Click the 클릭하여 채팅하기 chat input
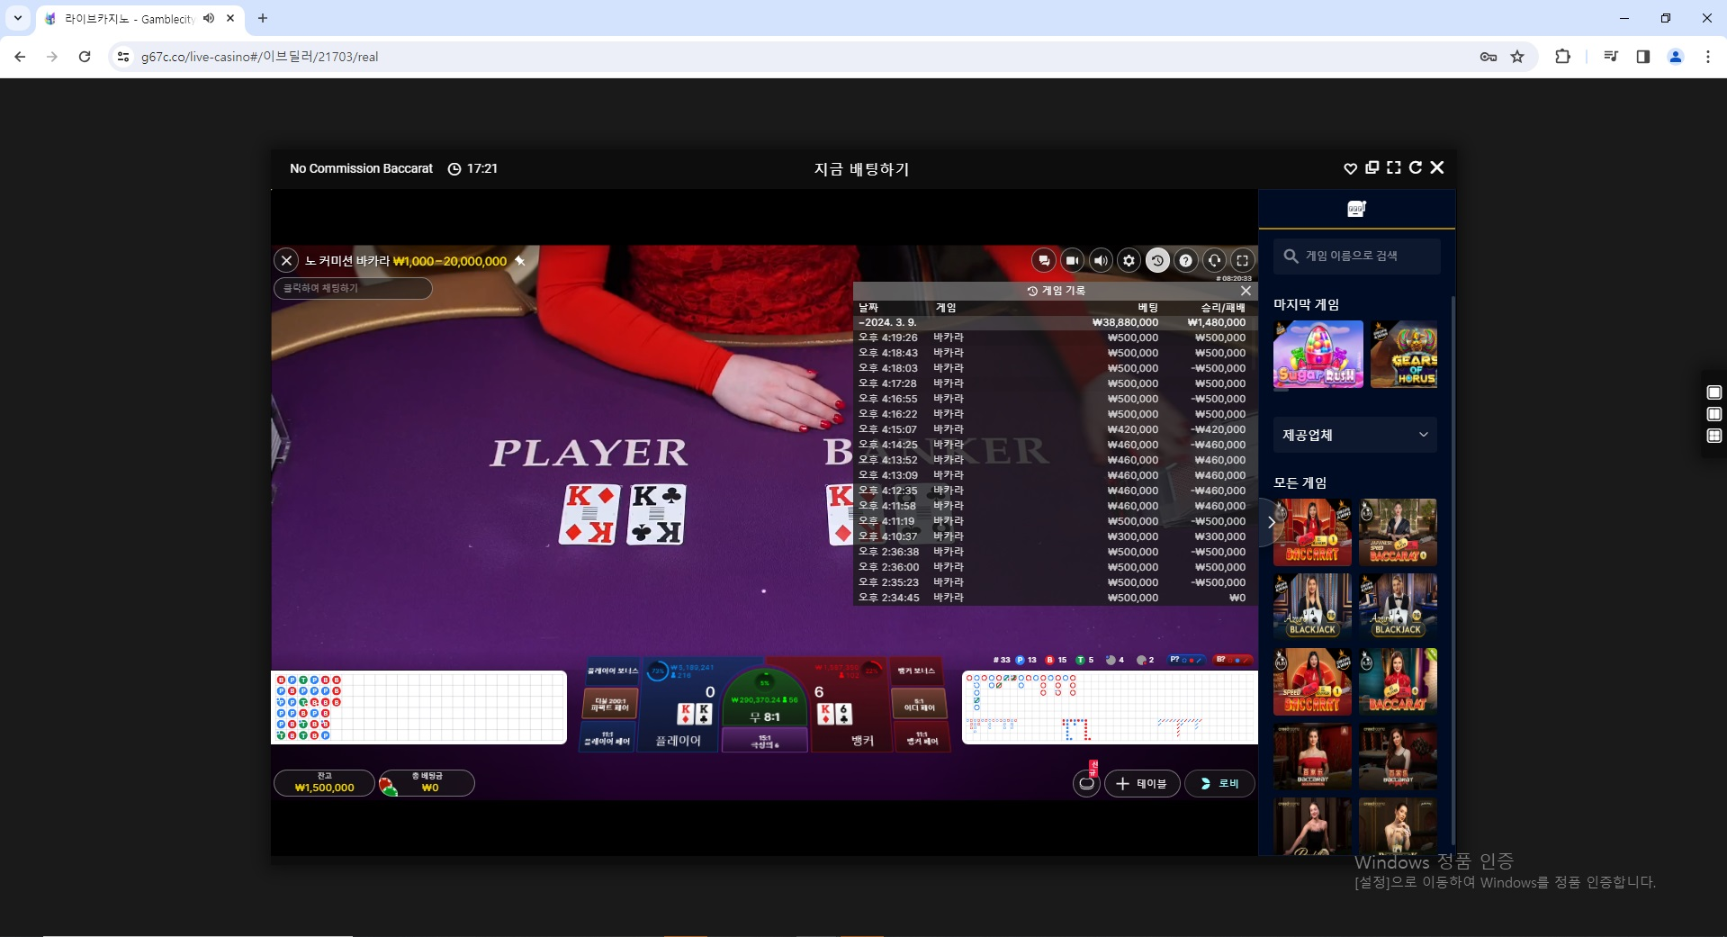The height and width of the screenshot is (937, 1727). coord(353,288)
